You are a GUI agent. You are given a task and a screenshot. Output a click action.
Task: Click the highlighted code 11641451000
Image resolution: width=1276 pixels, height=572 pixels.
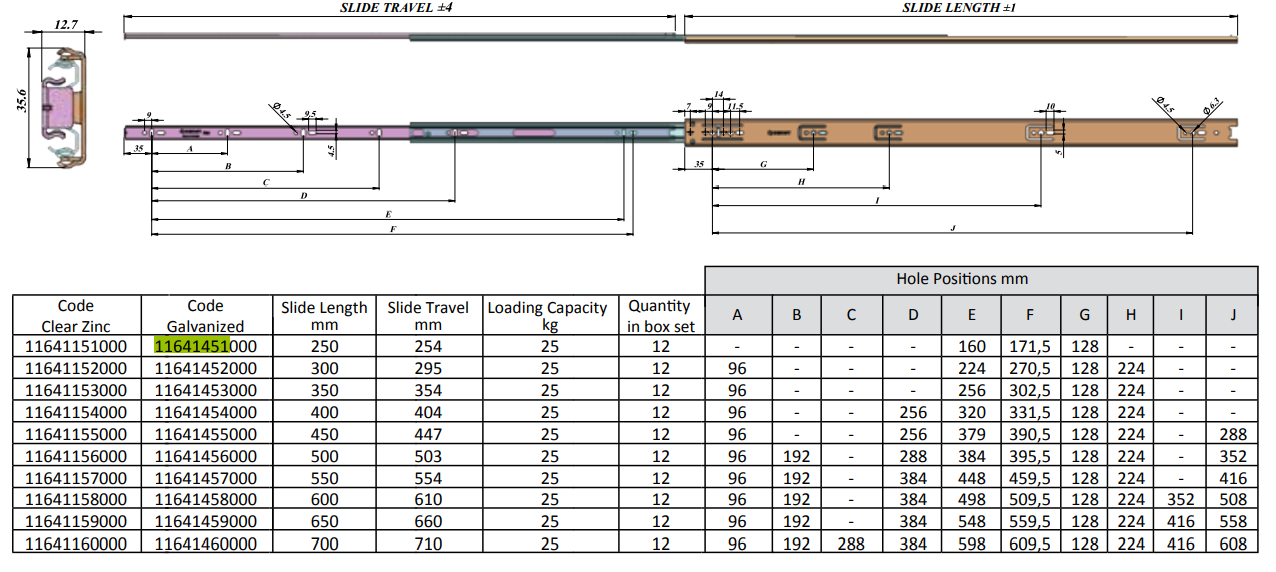point(206,346)
